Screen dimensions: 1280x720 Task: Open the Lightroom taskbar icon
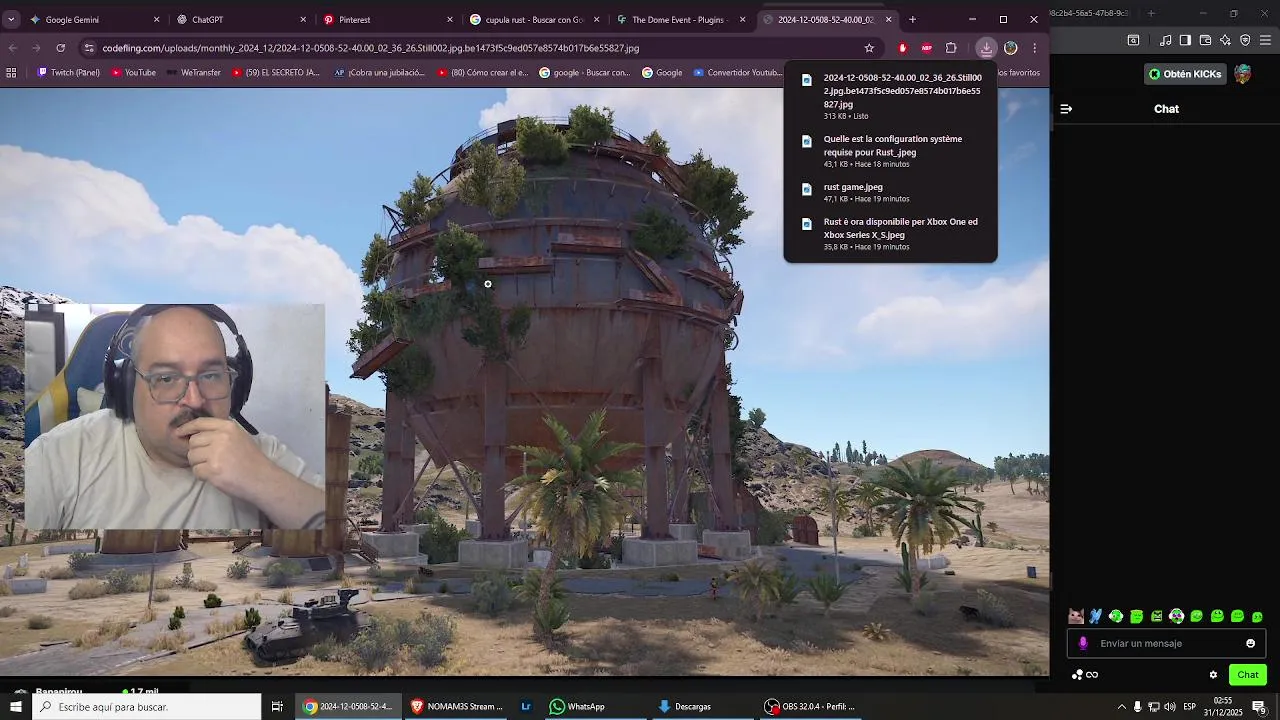coord(526,706)
